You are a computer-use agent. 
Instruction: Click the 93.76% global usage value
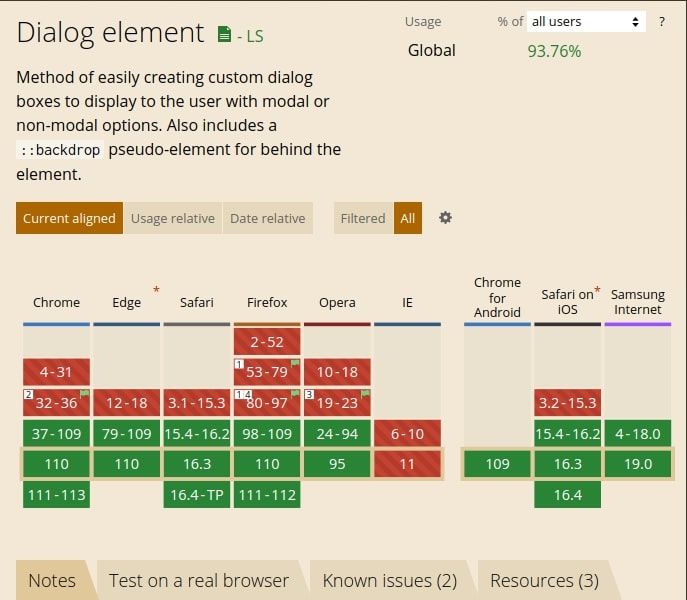tap(554, 51)
